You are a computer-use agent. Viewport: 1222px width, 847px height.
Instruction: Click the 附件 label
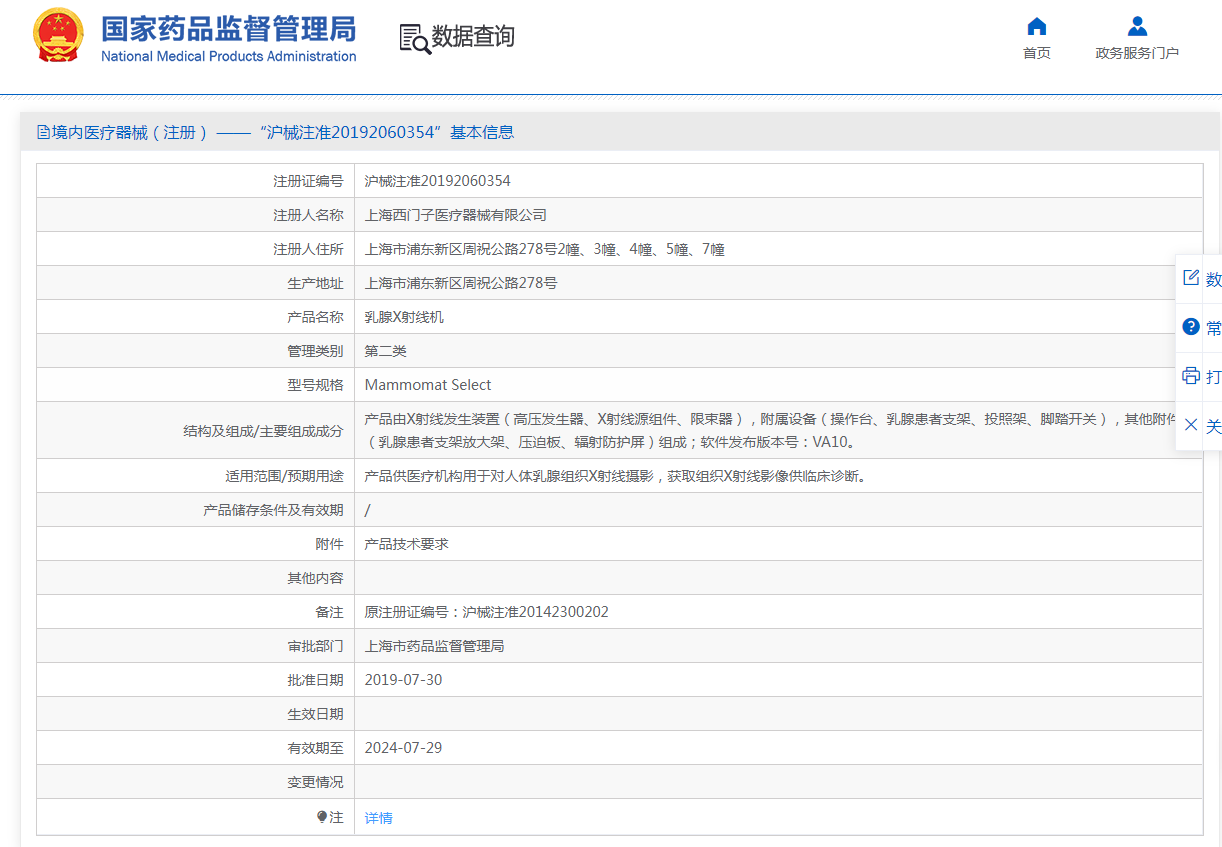pyautogui.click(x=329, y=544)
